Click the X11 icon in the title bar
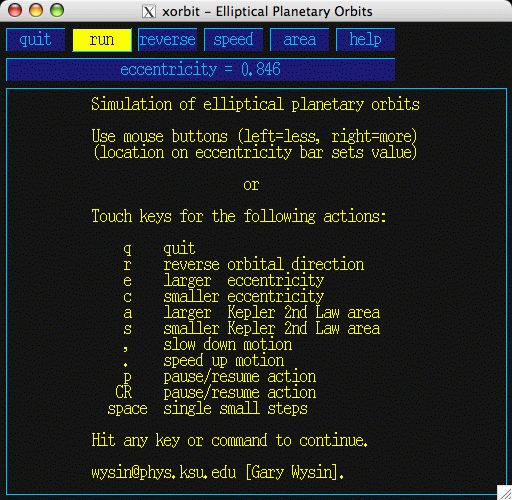 click(149, 12)
